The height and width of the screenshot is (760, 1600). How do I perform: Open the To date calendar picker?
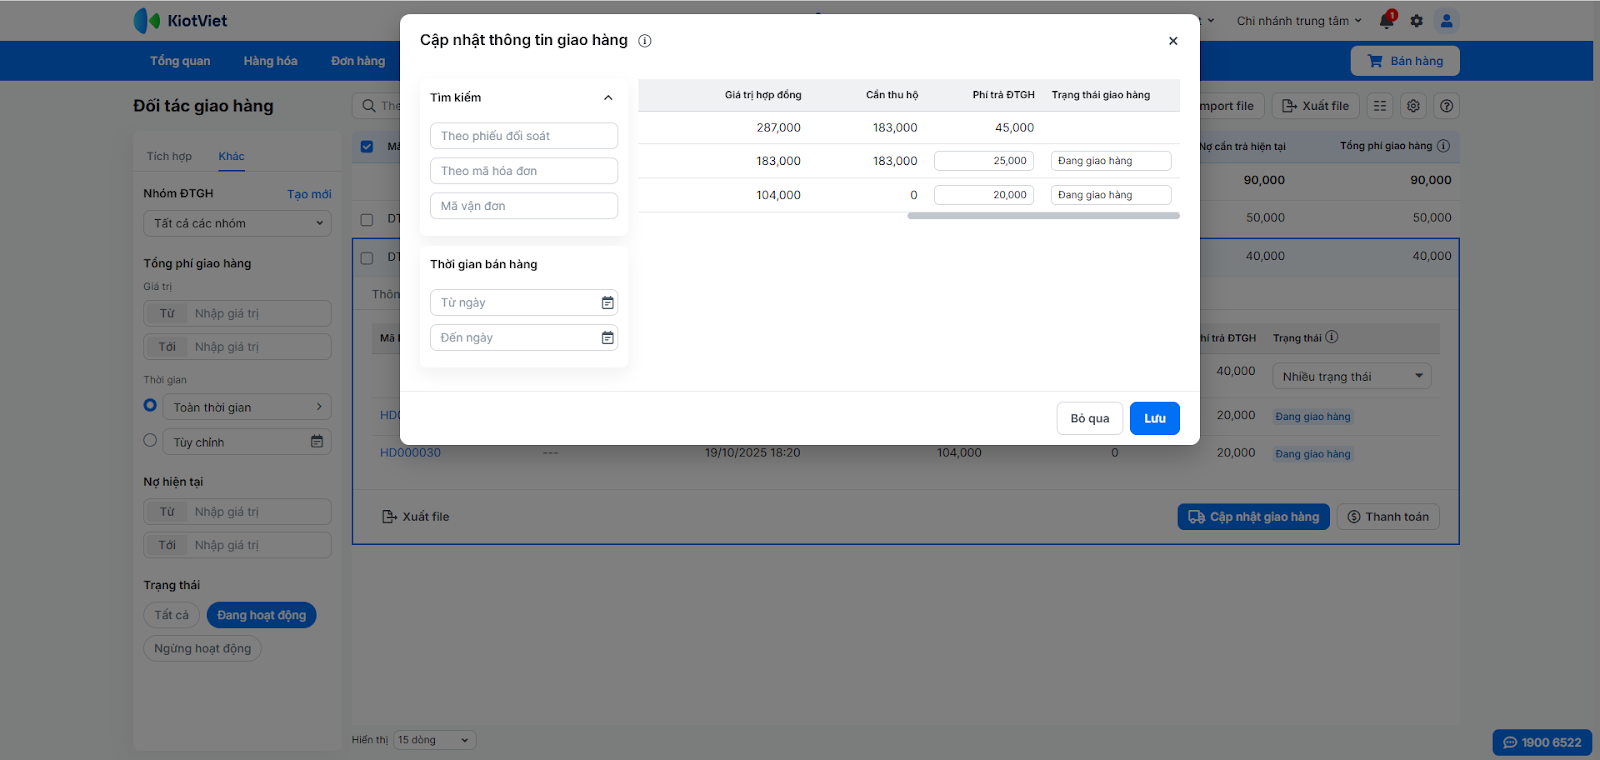(607, 338)
